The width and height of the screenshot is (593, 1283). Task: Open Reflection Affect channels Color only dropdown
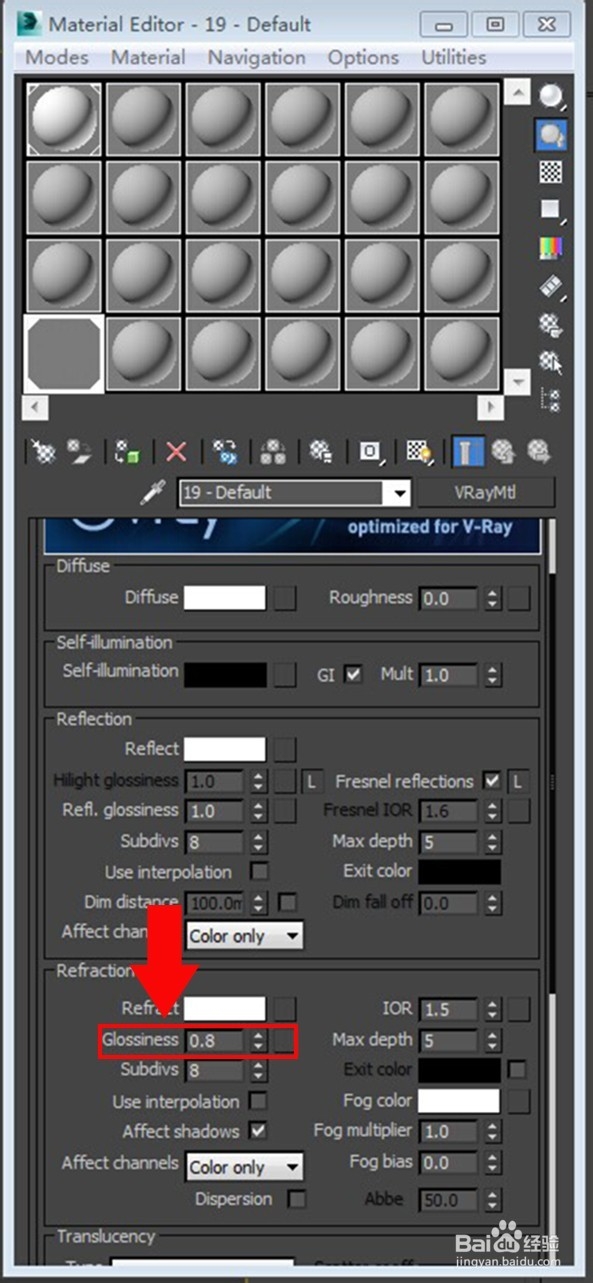(245, 936)
